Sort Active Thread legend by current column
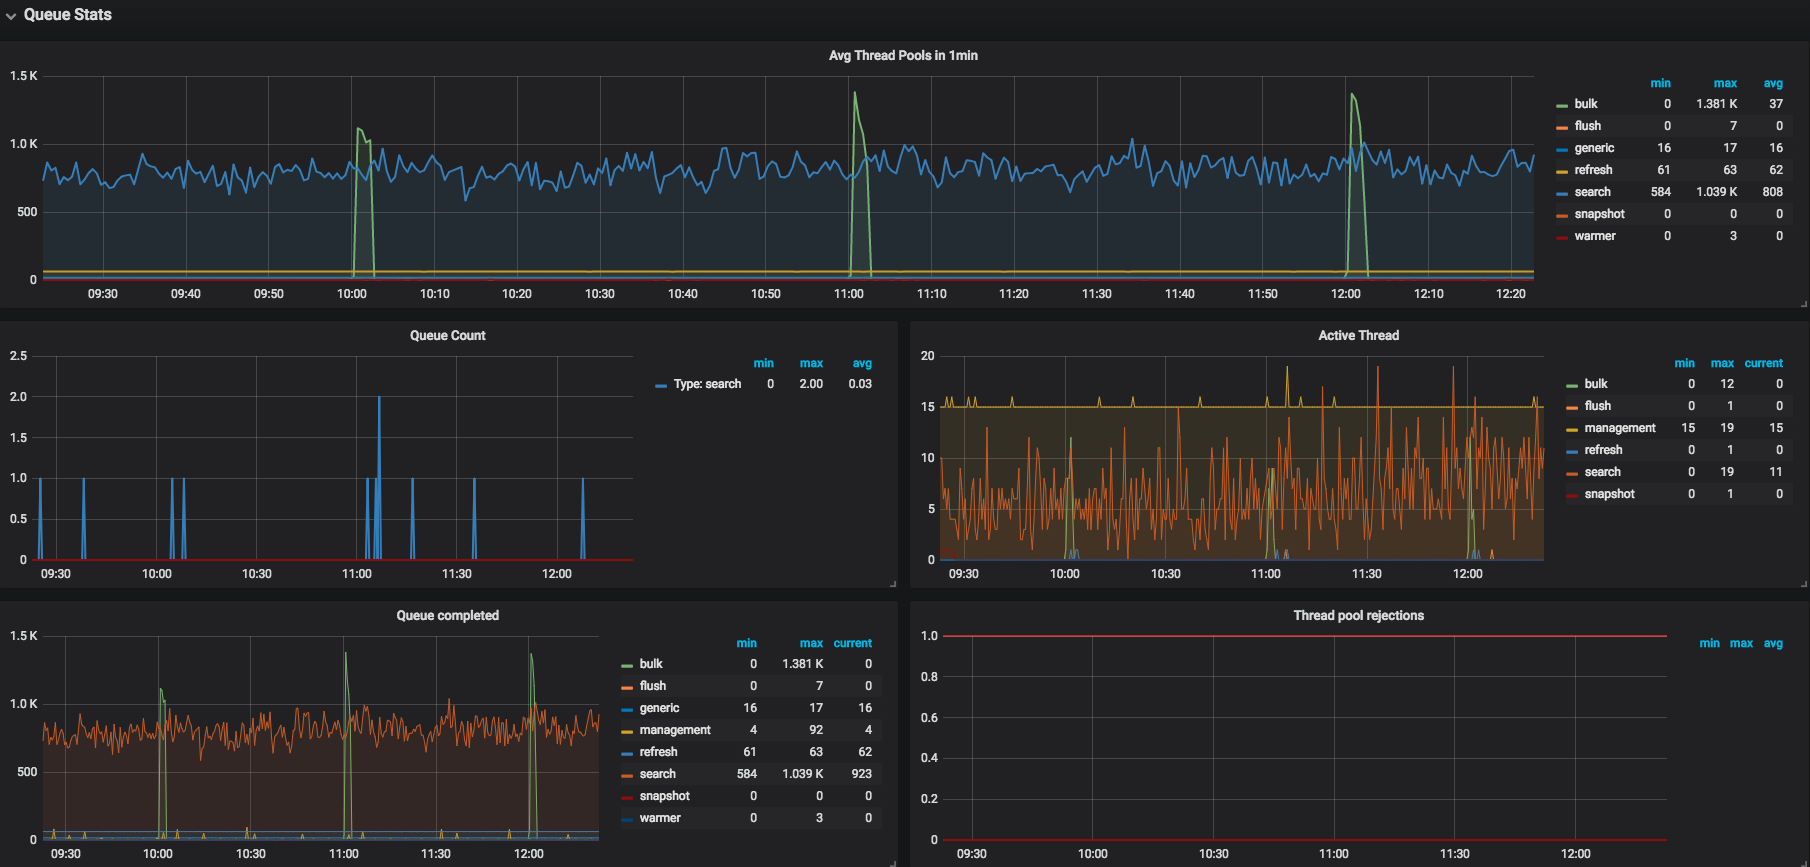 [1763, 364]
